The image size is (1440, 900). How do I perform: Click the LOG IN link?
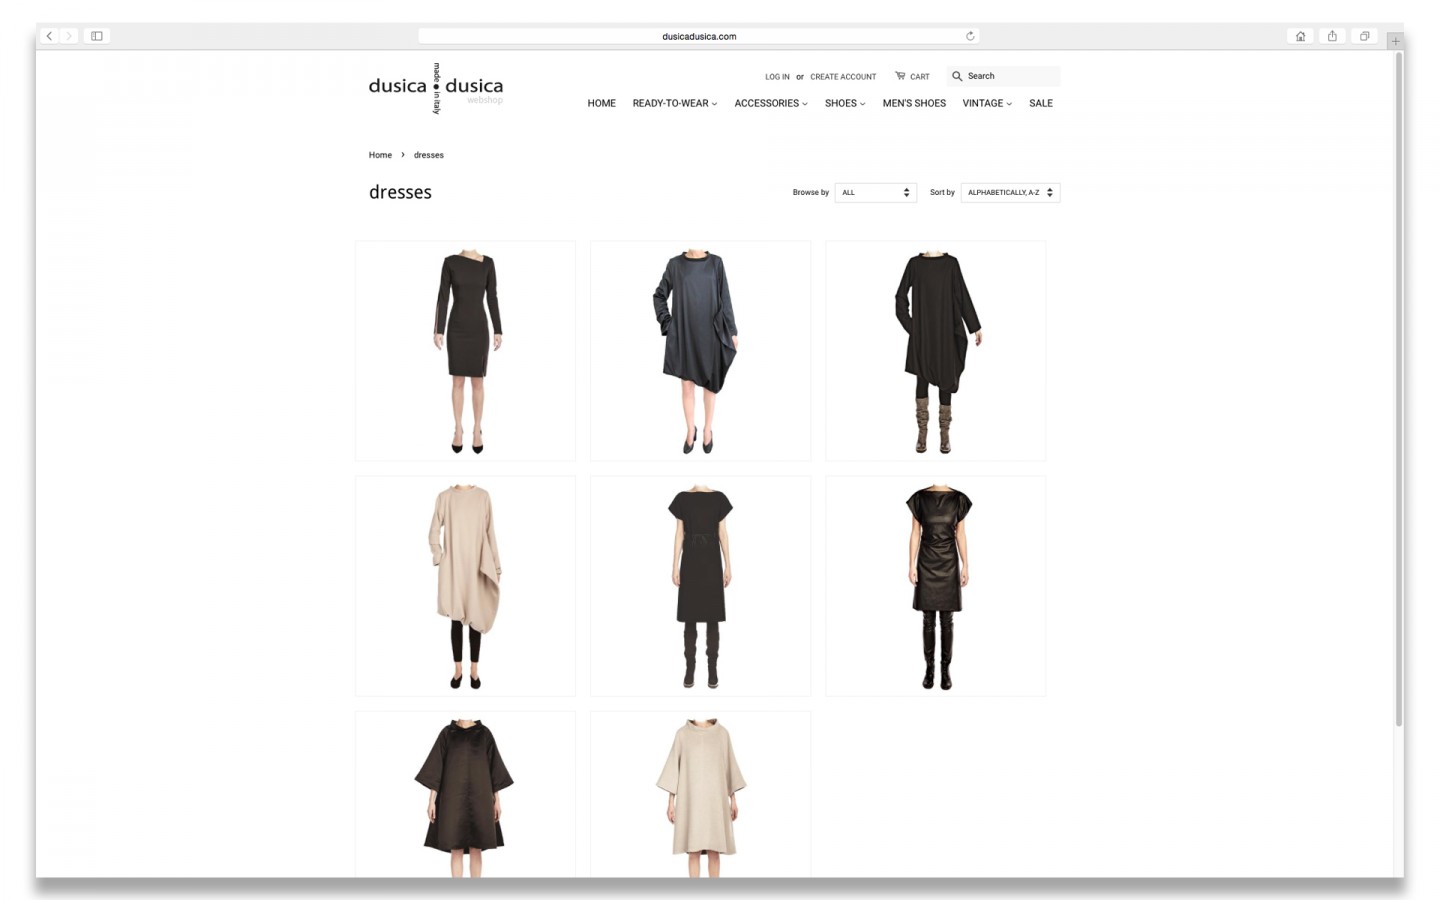(x=777, y=77)
